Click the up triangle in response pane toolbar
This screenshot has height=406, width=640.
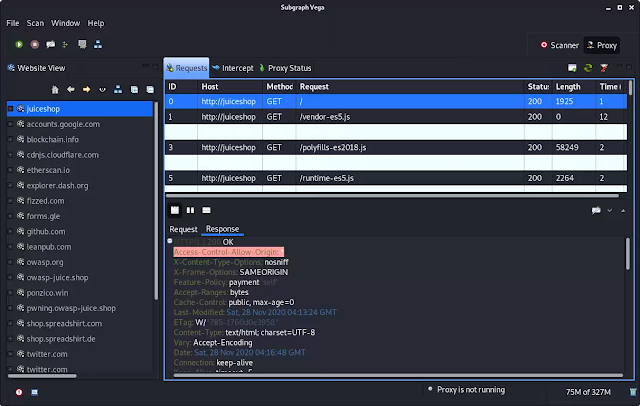point(623,211)
